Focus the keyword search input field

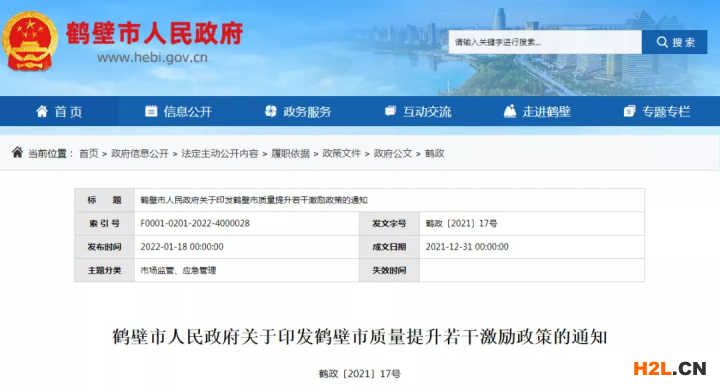point(545,42)
